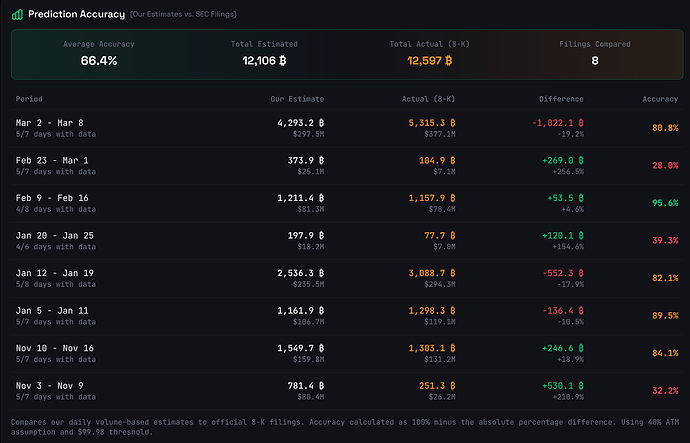
Task: Click the orange Bitcoin icon beside 3,088.7
Action: [452, 273]
